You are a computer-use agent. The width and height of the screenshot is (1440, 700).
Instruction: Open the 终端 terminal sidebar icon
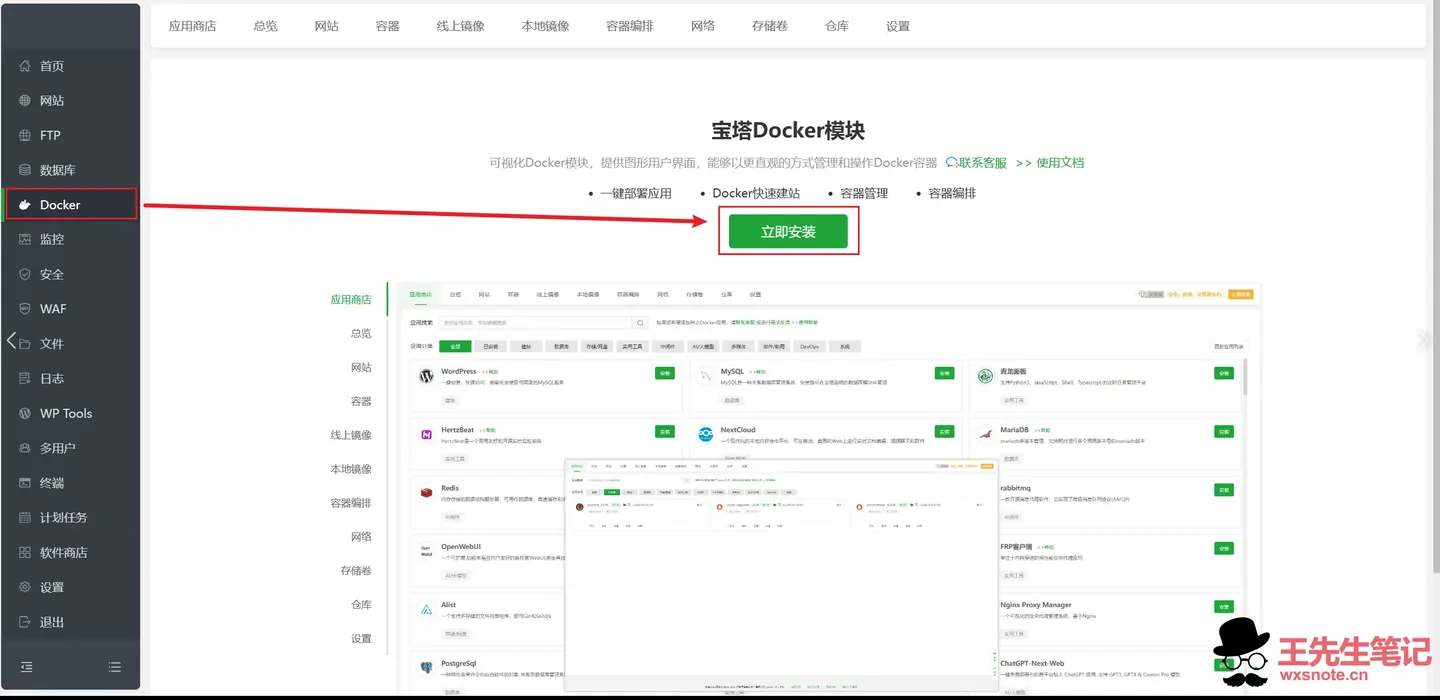[x=25, y=483]
